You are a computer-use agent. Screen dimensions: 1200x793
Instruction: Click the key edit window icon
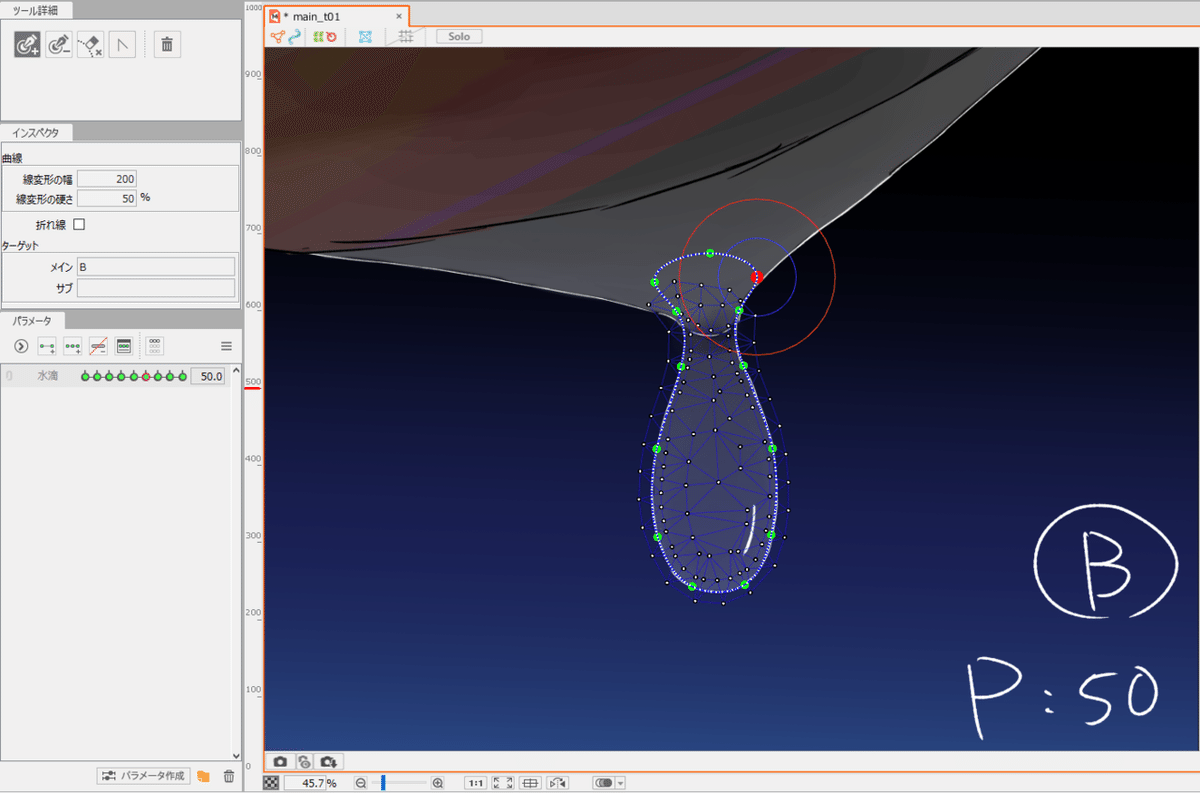click(x=124, y=346)
